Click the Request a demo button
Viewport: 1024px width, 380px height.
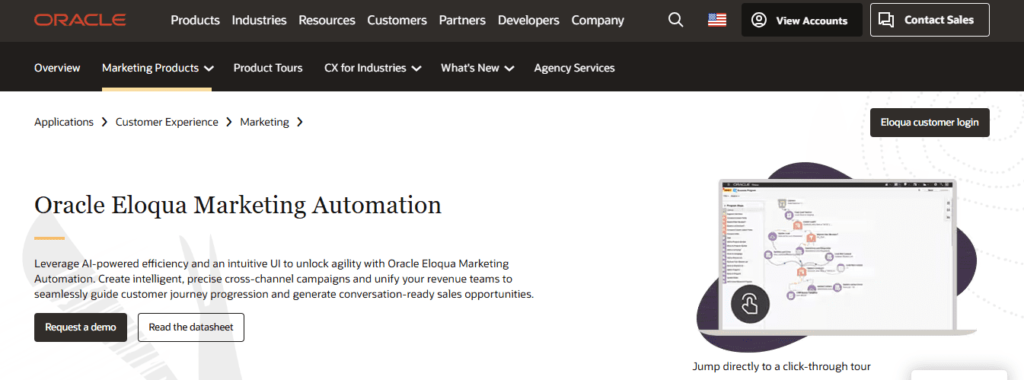pyautogui.click(x=80, y=327)
